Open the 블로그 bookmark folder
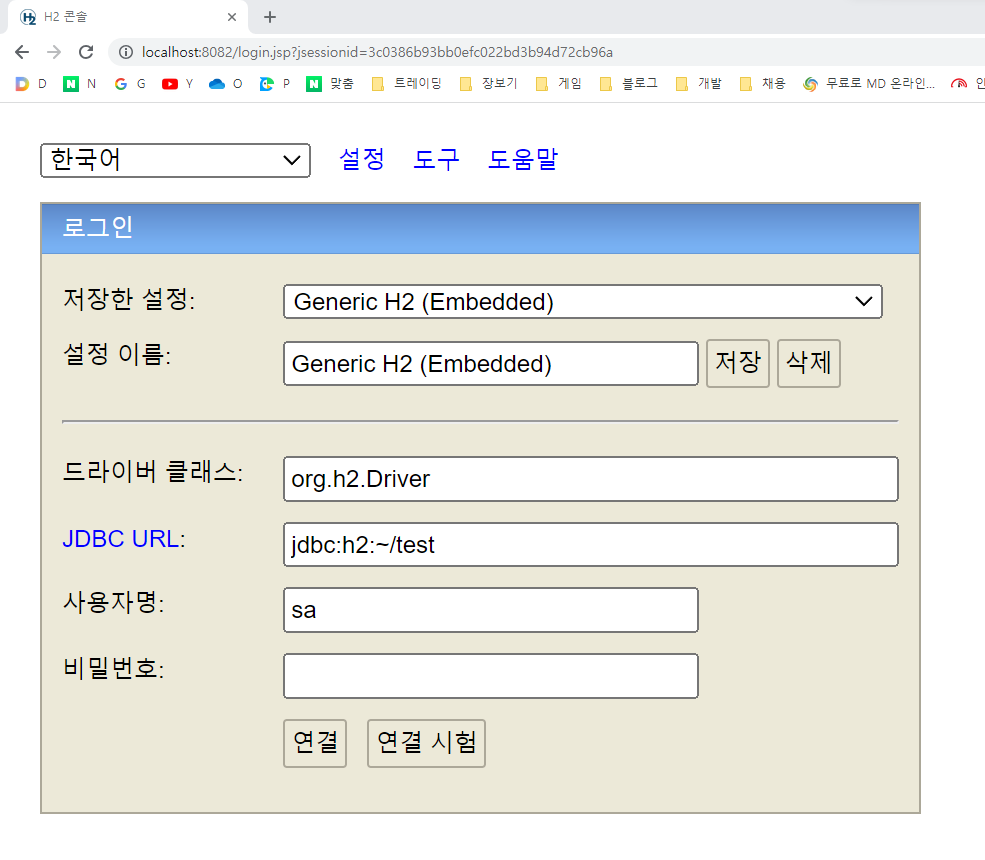985x860 pixels. click(x=628, y=84)
